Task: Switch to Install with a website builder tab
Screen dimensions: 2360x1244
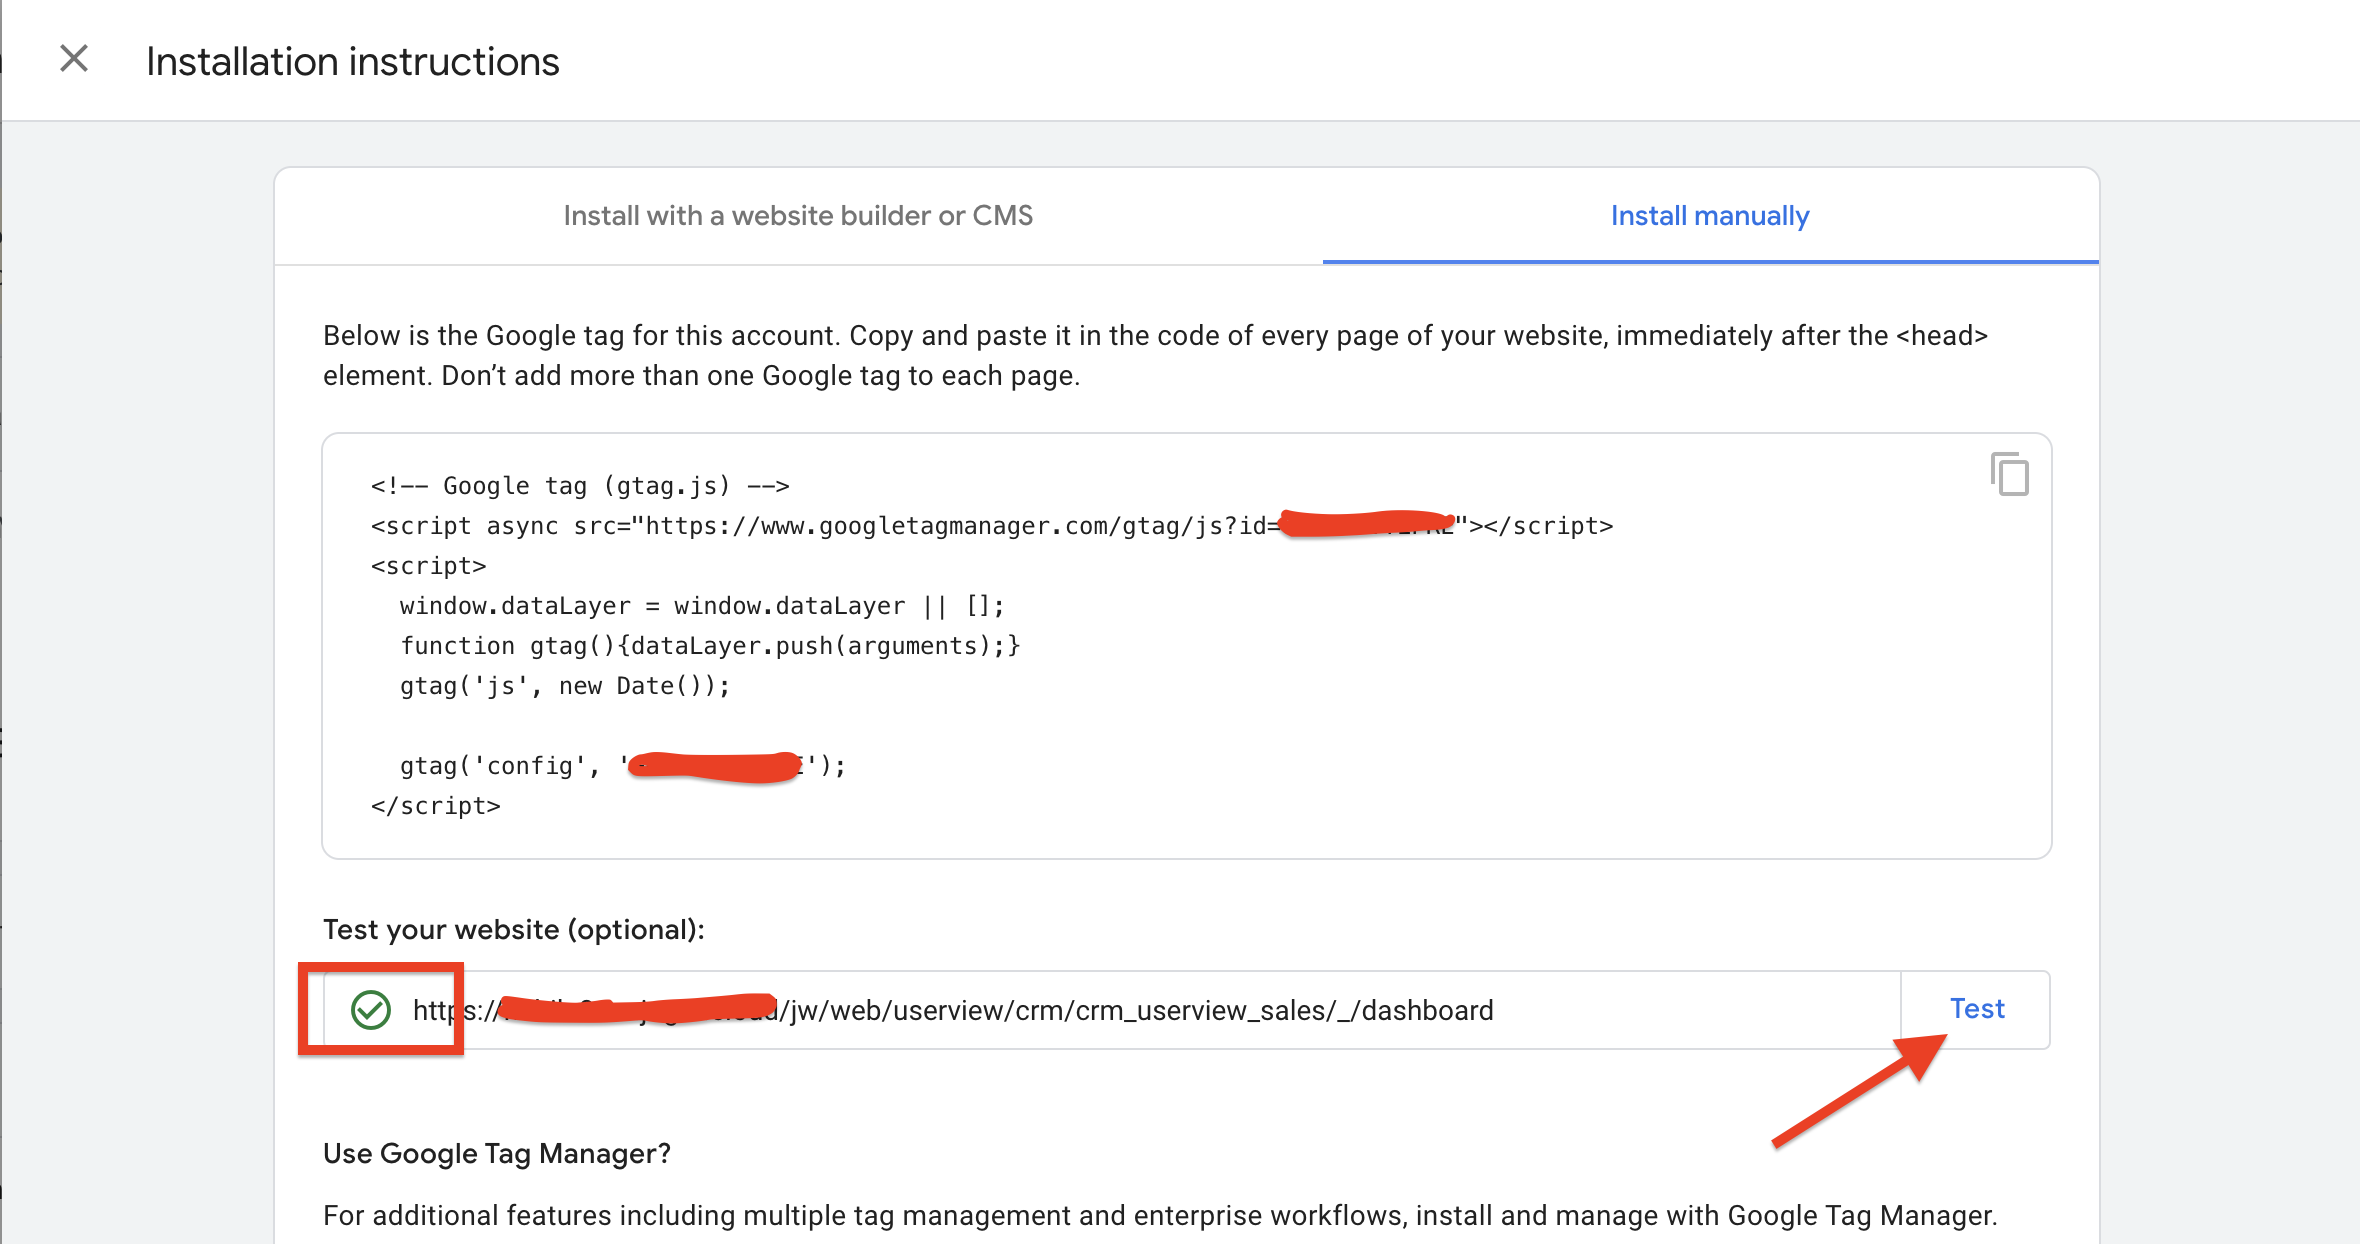Action: pos(797,216)
